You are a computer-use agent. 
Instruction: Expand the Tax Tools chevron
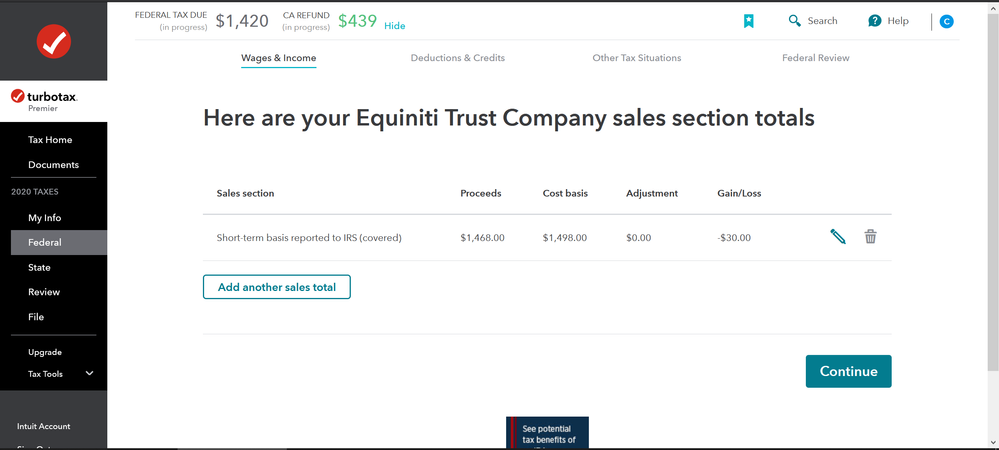click(89, 374)
